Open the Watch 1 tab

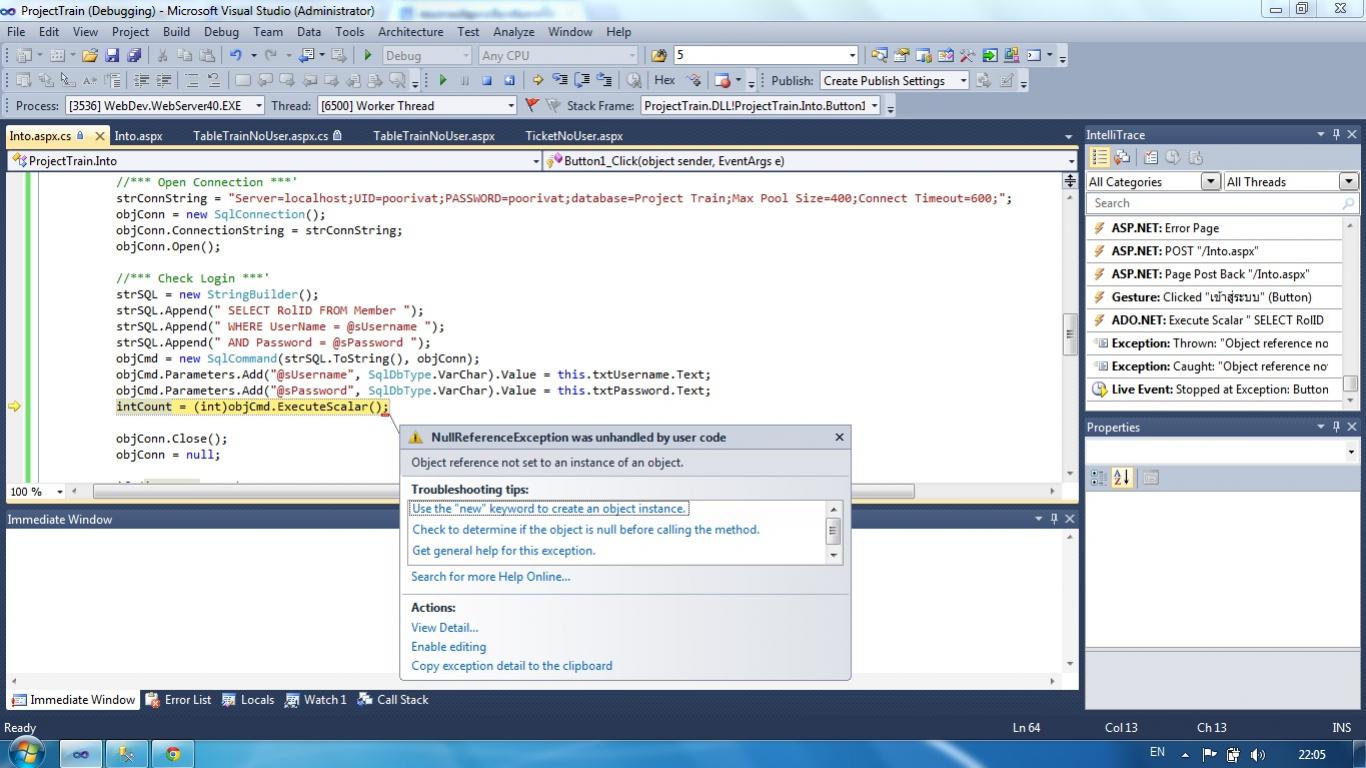click(316, 700)
